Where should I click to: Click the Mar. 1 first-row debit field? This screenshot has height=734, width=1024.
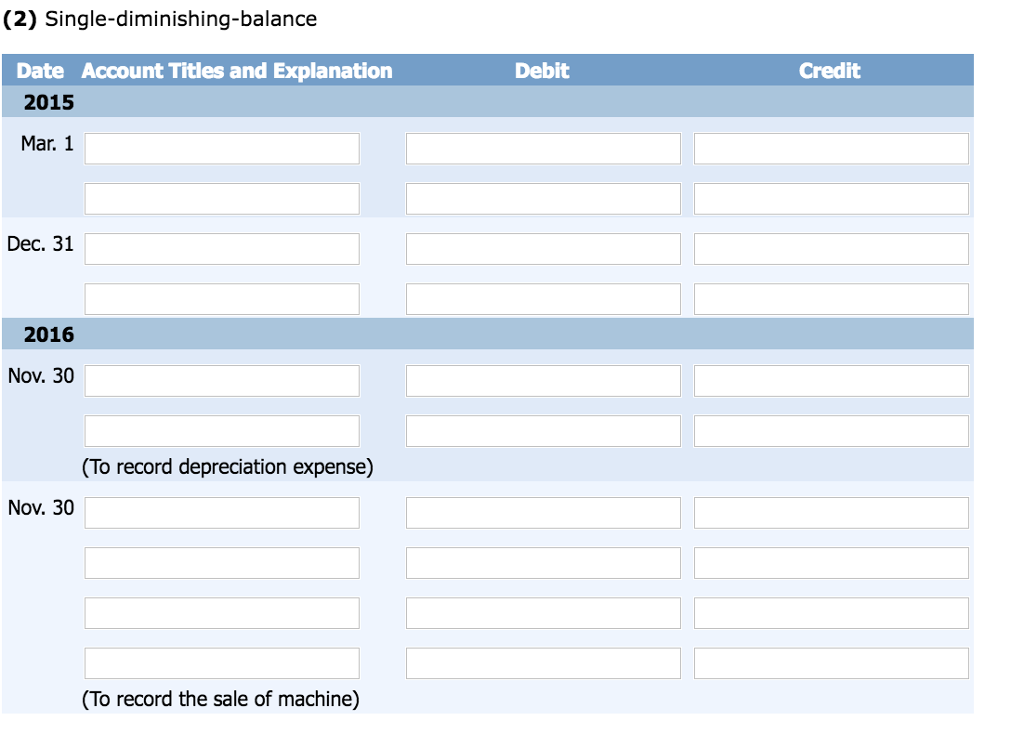click(543, 149)
